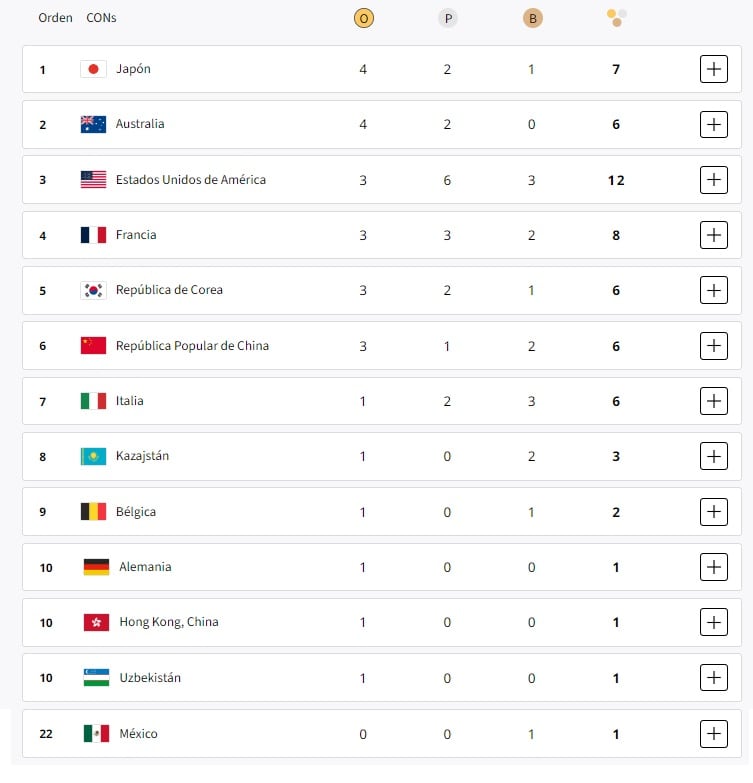Click the gold medal column icon
753x783 pixels.
pyautogui.click(x=363, y=19)
